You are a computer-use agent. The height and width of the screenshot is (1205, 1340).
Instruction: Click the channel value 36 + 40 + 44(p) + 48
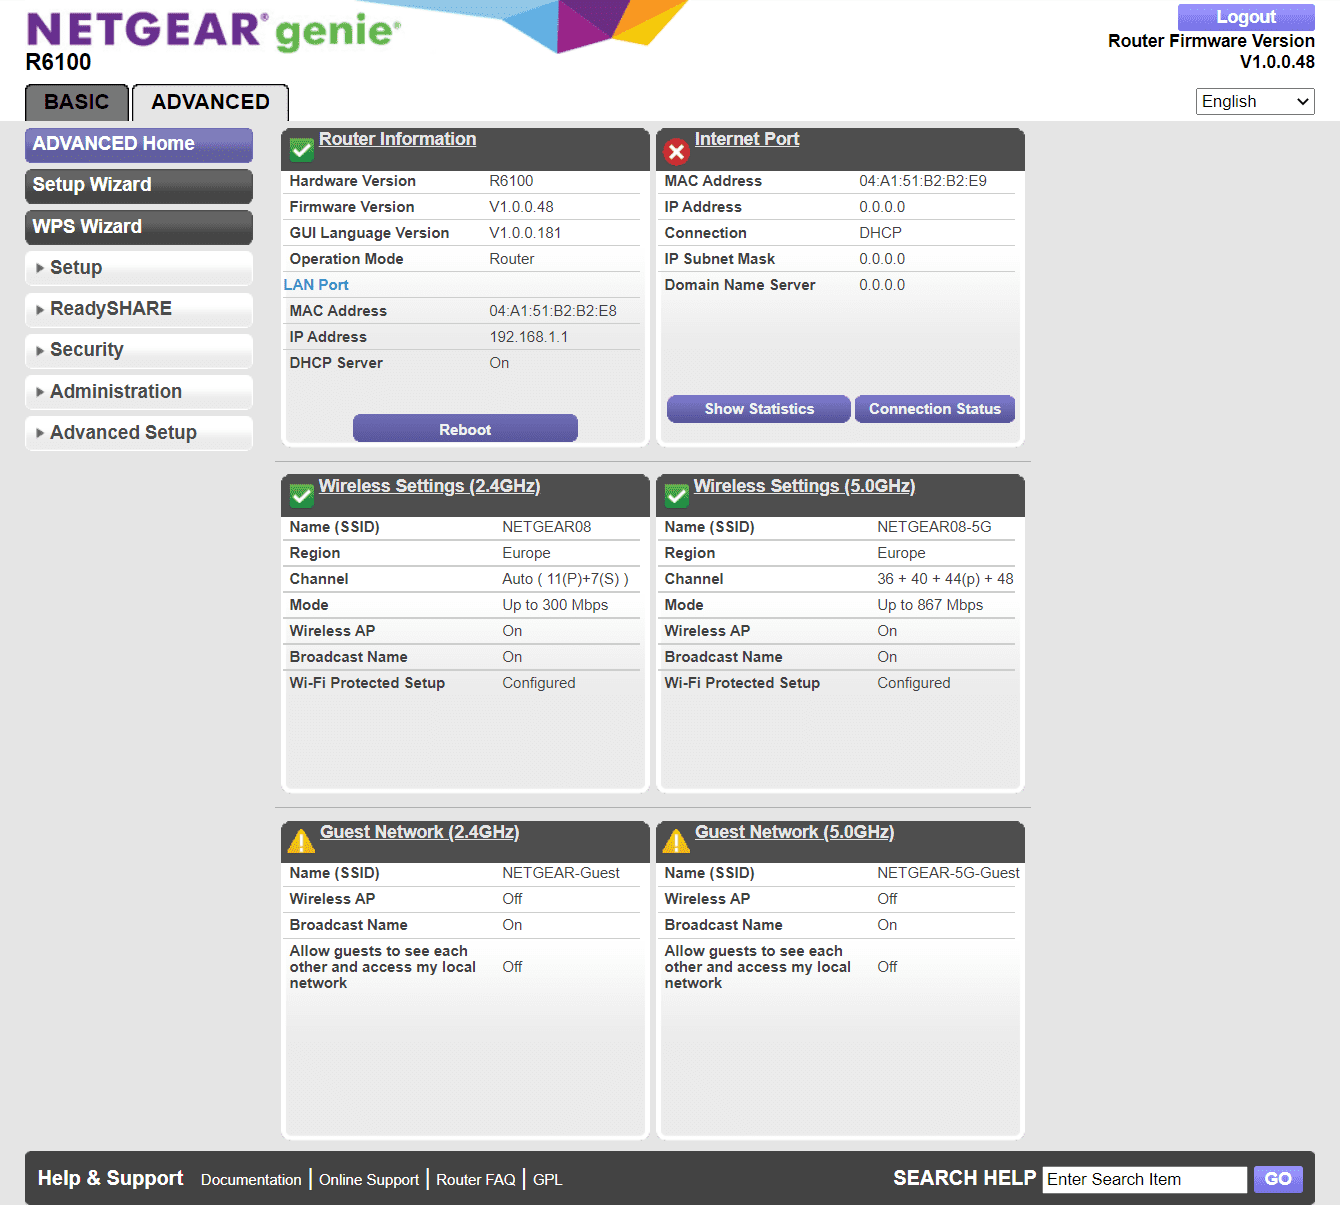(x=945, y=579)
